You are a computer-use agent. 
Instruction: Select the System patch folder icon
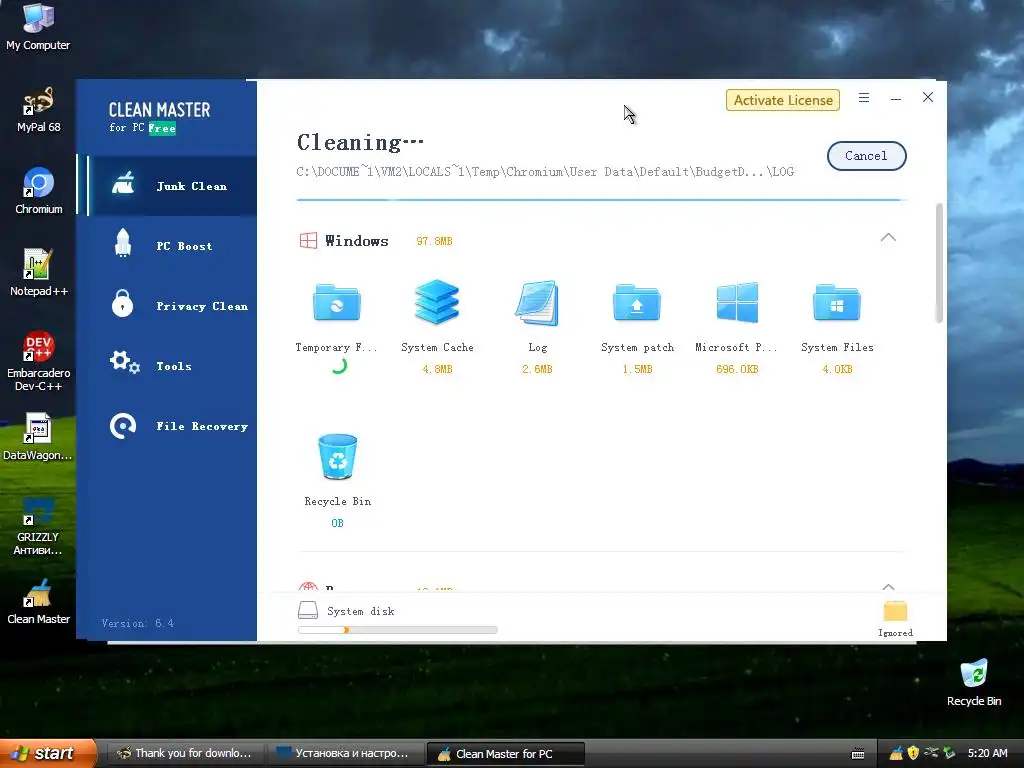tap(637, 302)
